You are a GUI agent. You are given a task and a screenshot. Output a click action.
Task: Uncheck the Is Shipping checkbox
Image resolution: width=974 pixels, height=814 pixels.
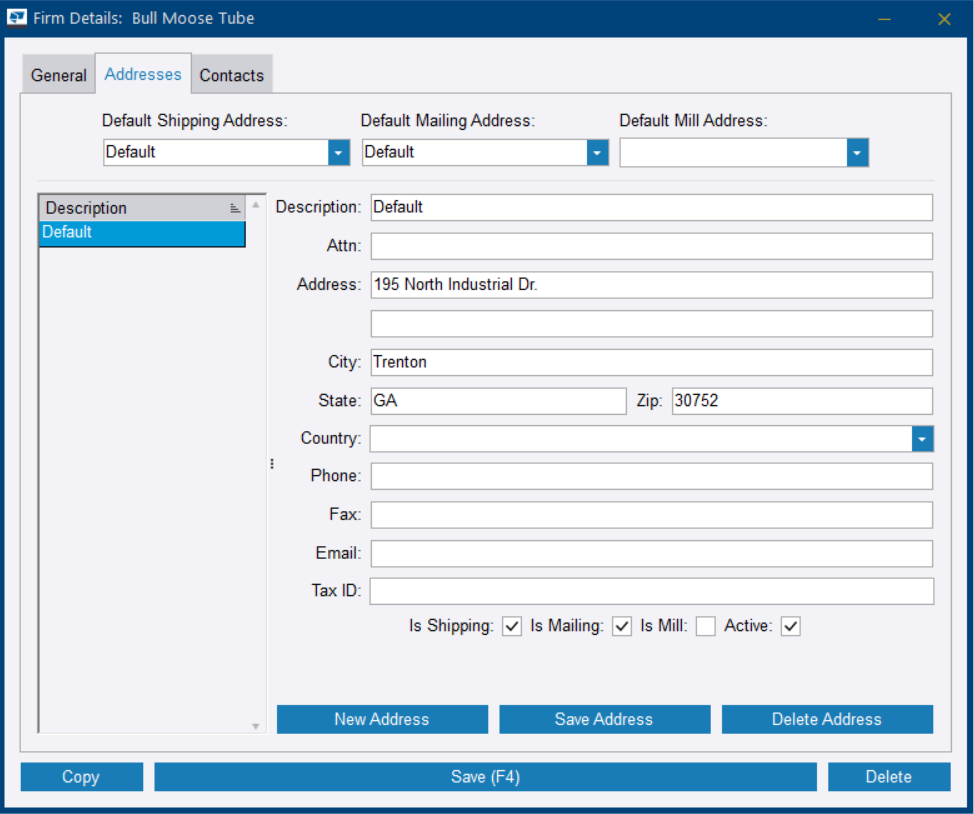click(x=512, y=627)
